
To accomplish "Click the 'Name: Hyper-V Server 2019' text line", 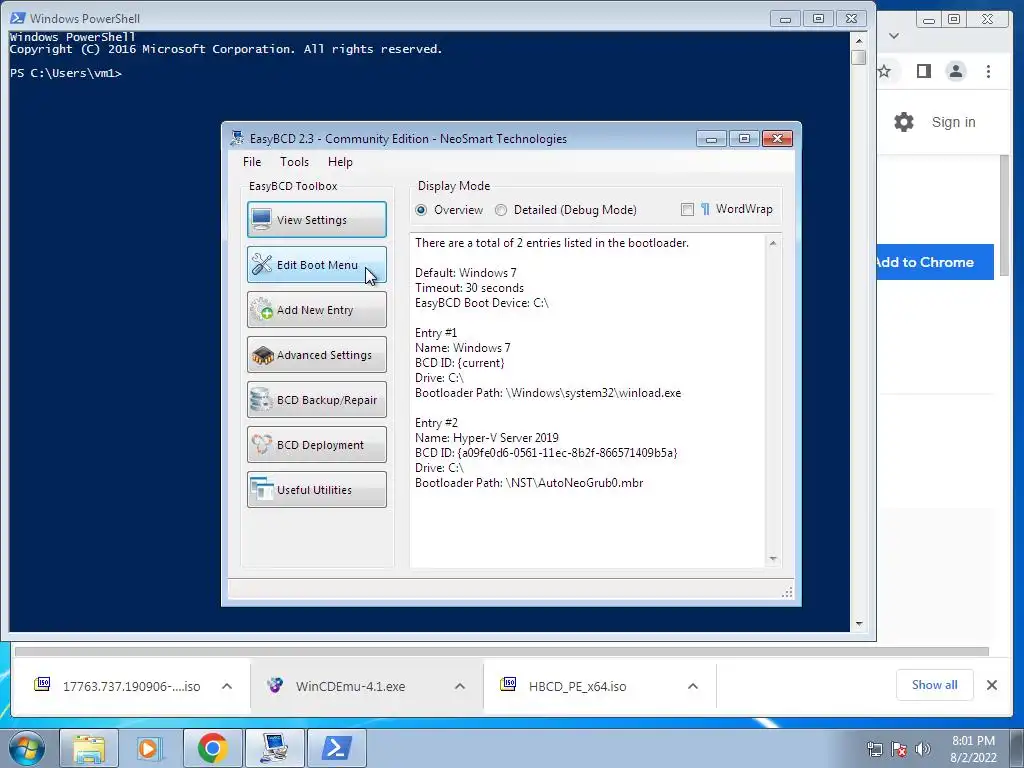I will point(487,438).
